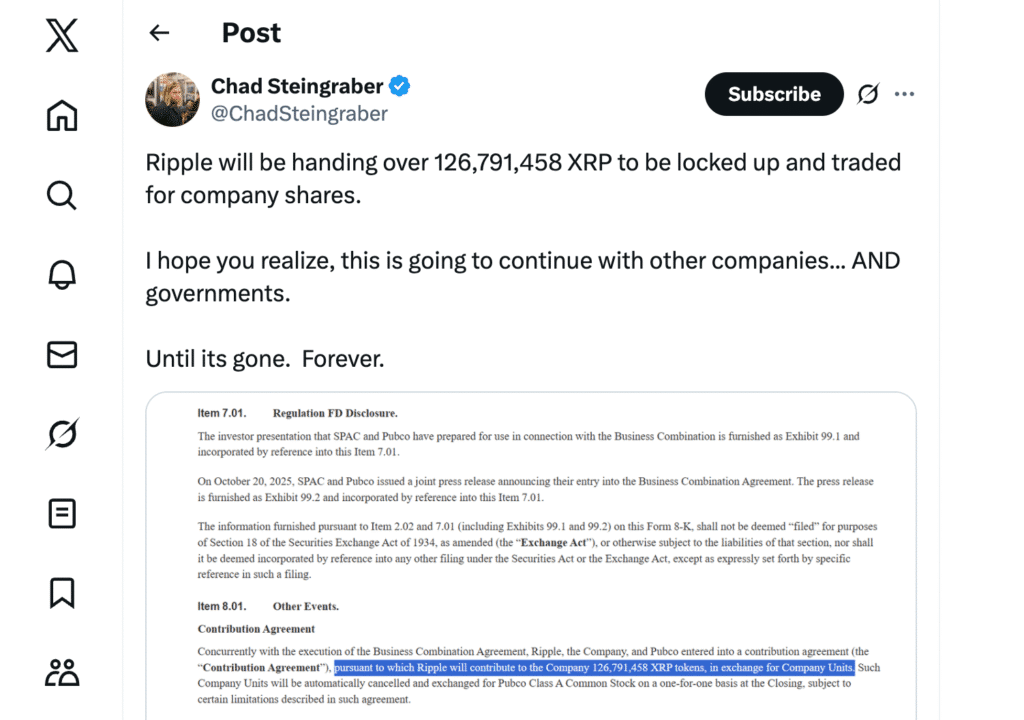The image size is (1024, 720).
Task: Open the post's three-dot More menu
Action: pos(905,94)
